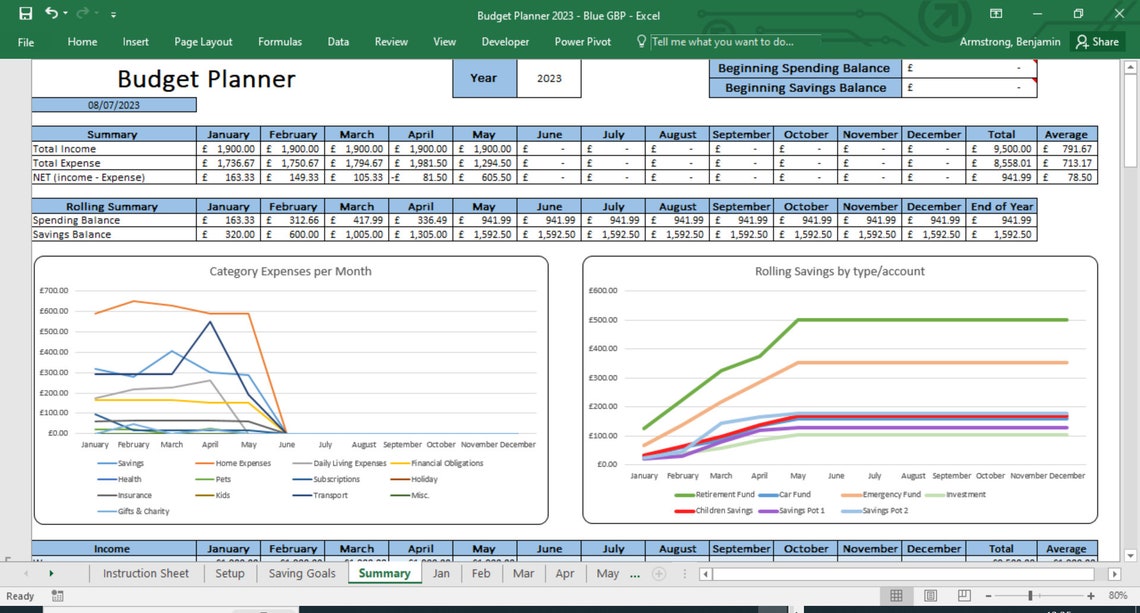The width and height of the screenshot is (1140, 613).
Task: Expand the Undo history dropdown arrow
Action: click(65, 13)
